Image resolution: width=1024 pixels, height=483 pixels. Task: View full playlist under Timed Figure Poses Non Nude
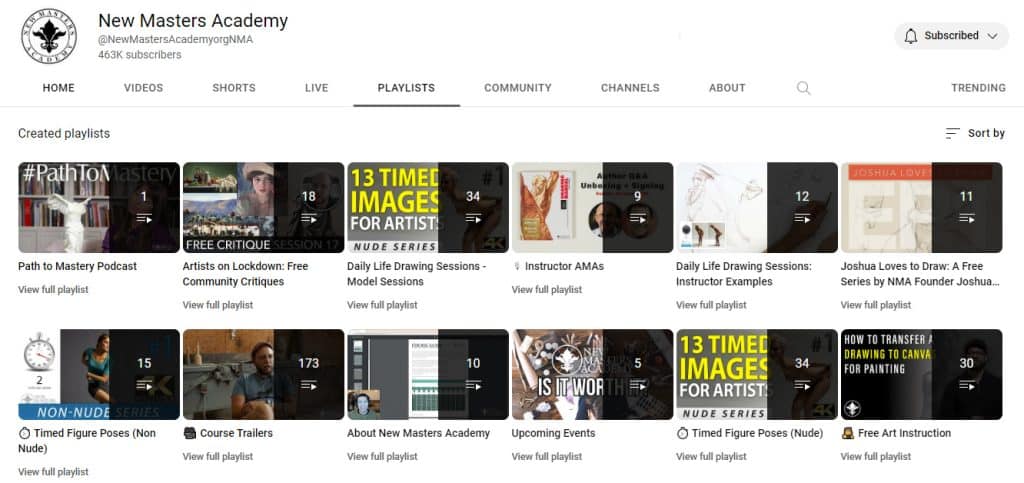click(54, 472)
